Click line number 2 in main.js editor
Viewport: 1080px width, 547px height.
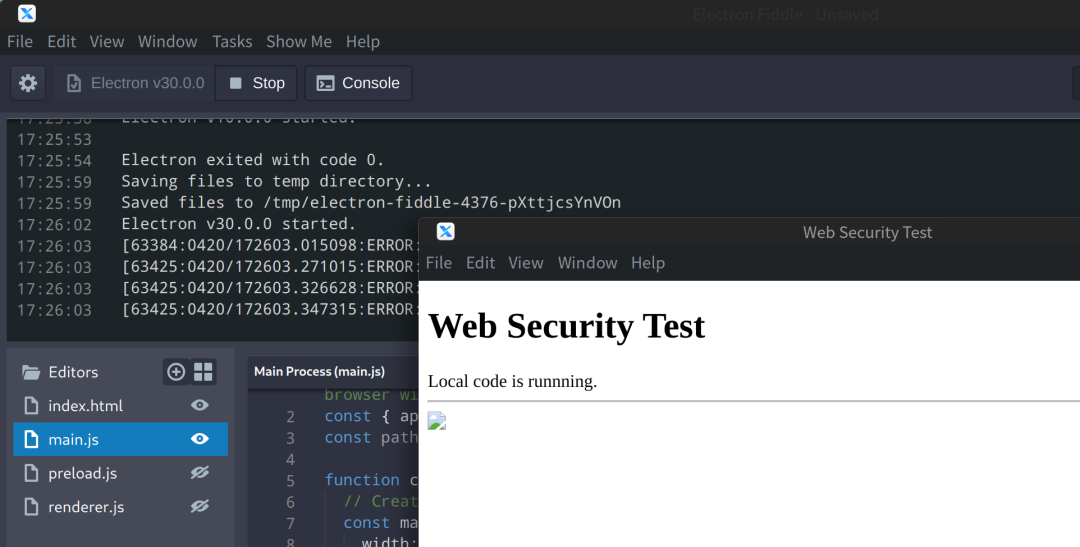(x=290, y=417)
